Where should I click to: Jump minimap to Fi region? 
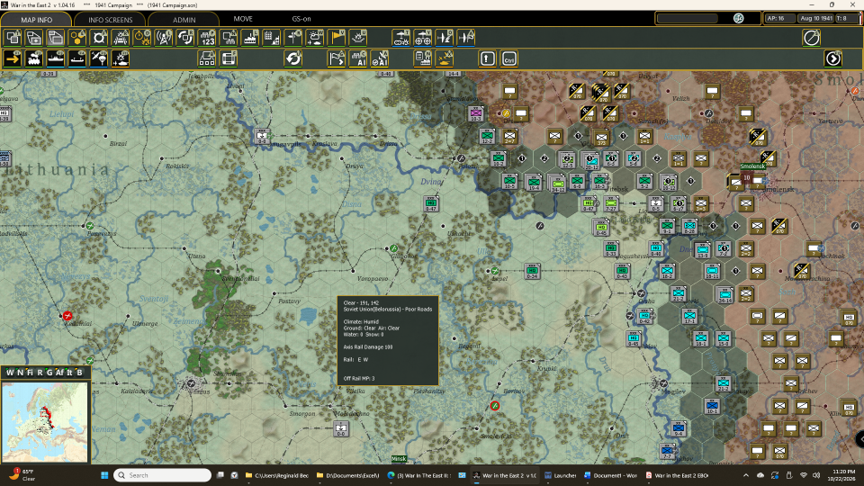pyautogui.click(x=30, y=372)
